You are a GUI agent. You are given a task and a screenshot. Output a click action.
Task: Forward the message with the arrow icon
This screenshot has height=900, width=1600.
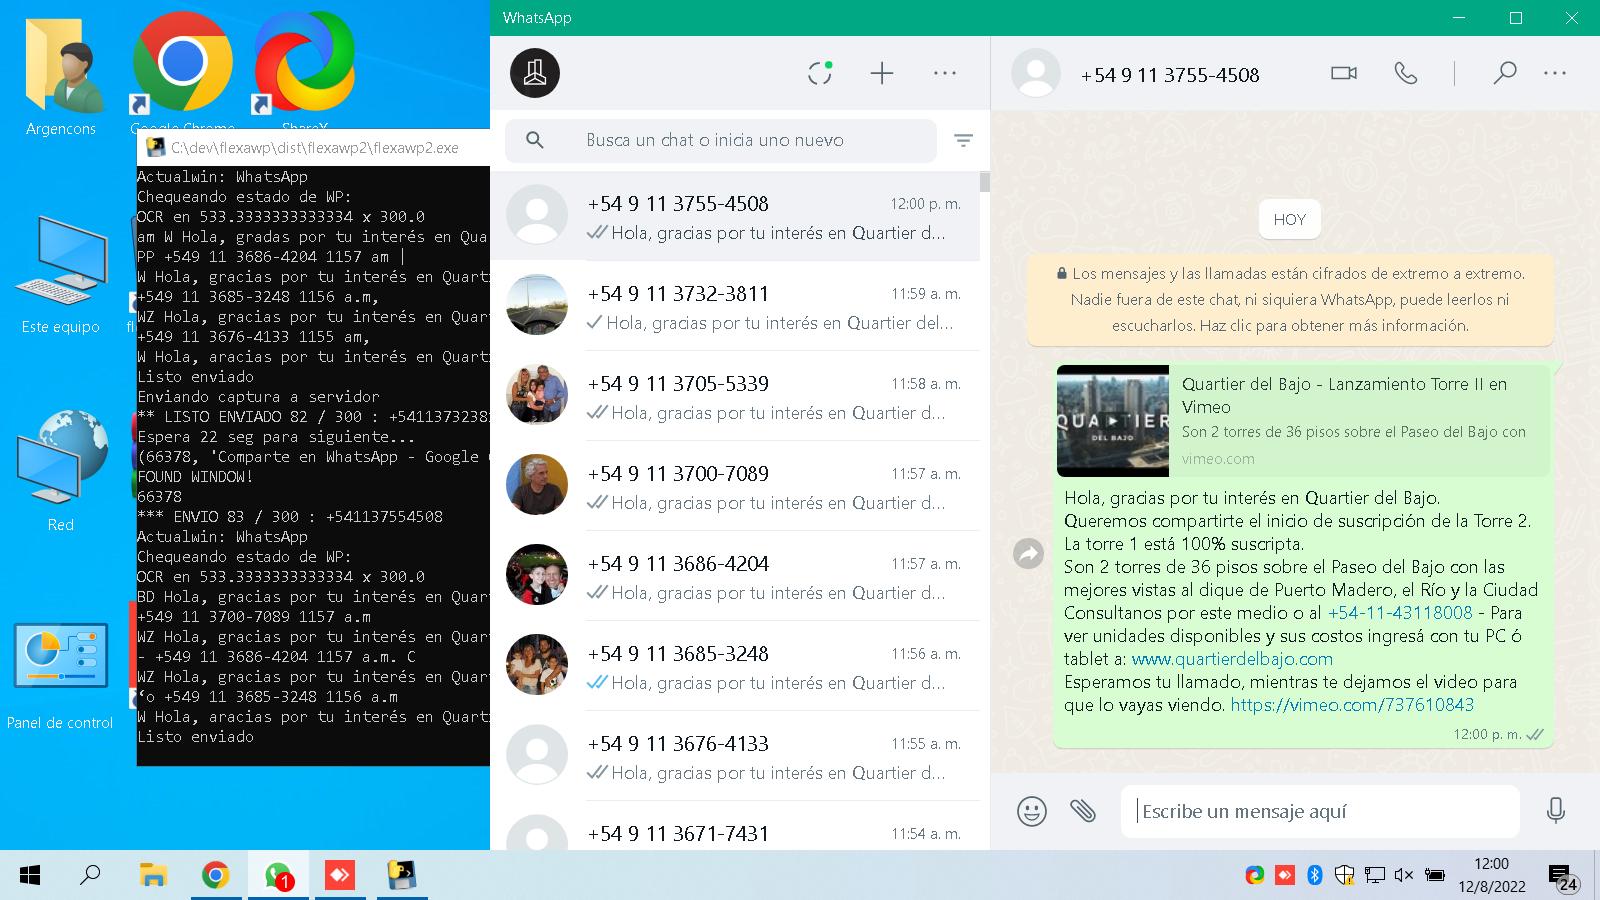point(1028,553)
